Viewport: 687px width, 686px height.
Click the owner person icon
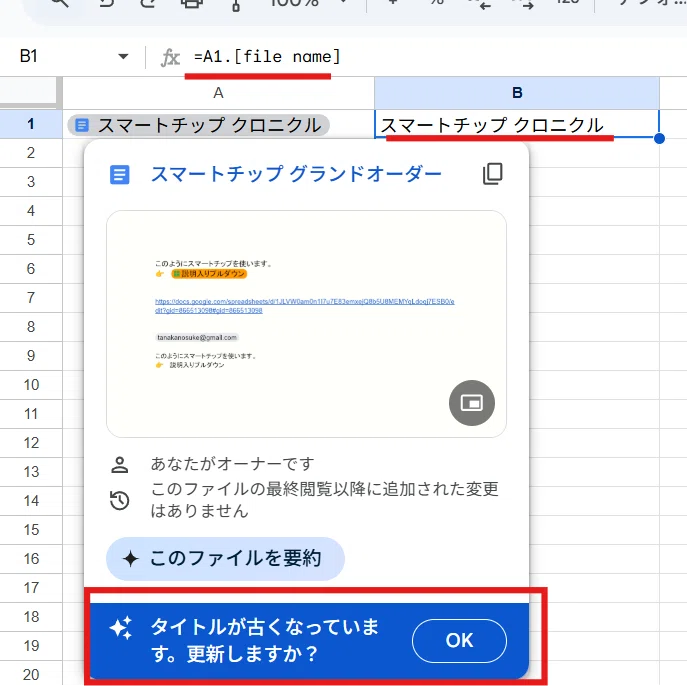(120, 465)
